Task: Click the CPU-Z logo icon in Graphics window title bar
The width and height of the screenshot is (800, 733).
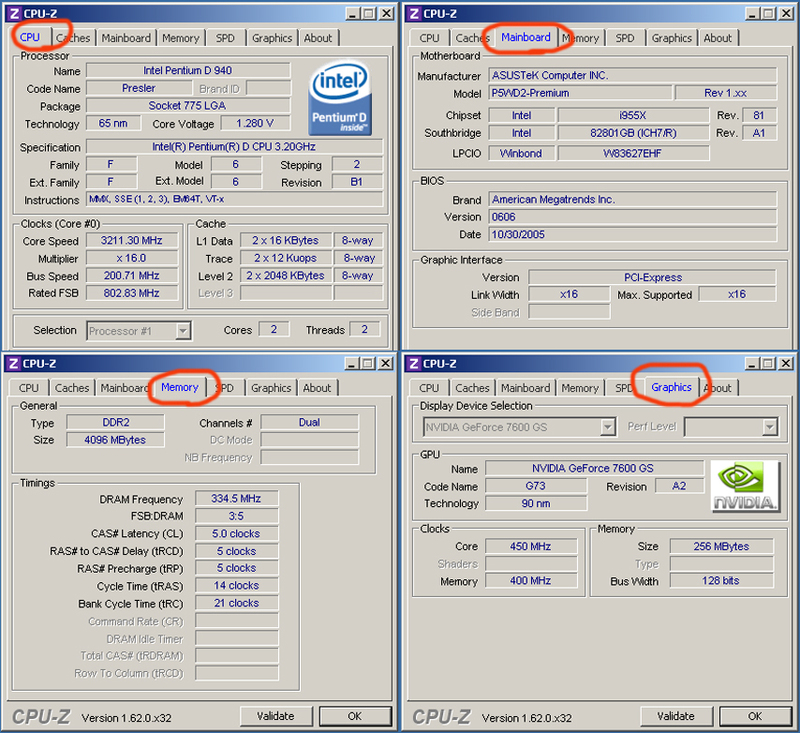Action: pos(414,363)
